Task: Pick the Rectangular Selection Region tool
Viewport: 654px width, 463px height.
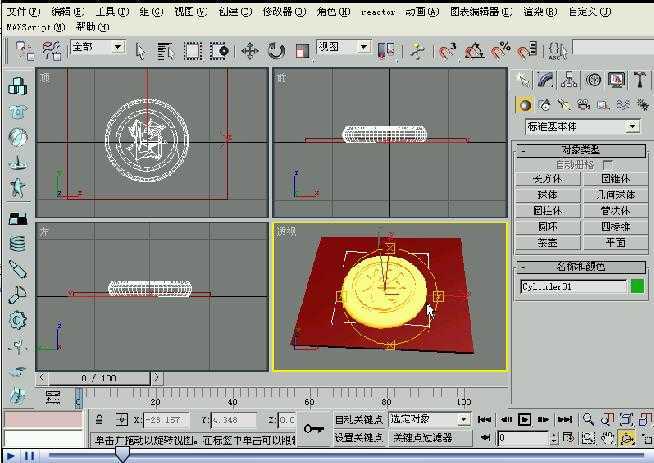Action: click(x=193, y=51)
